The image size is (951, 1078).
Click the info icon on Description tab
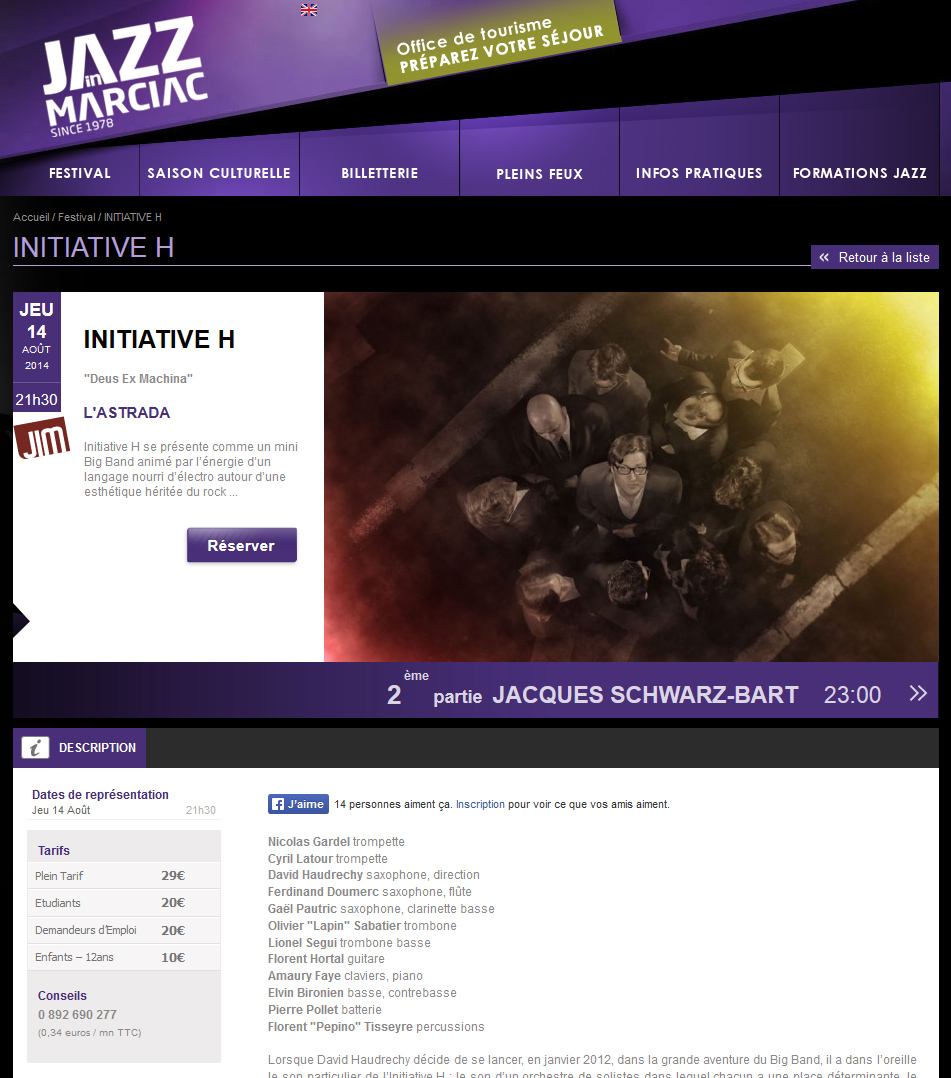coord(36,748)
